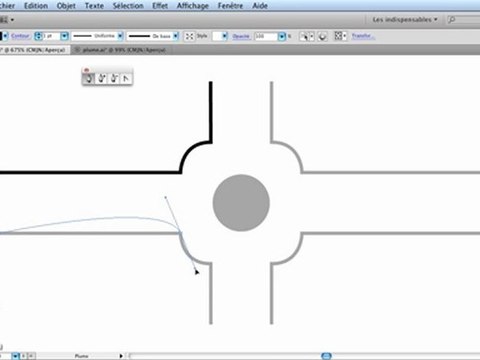
Task: Click the opacity value field
Action: (266, 36)
